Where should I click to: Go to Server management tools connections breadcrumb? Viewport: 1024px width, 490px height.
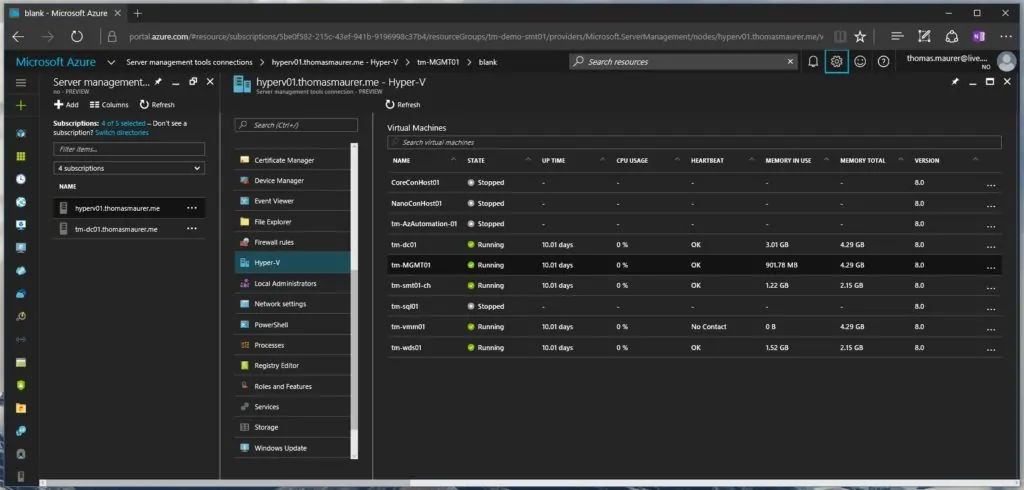(189, 62)
